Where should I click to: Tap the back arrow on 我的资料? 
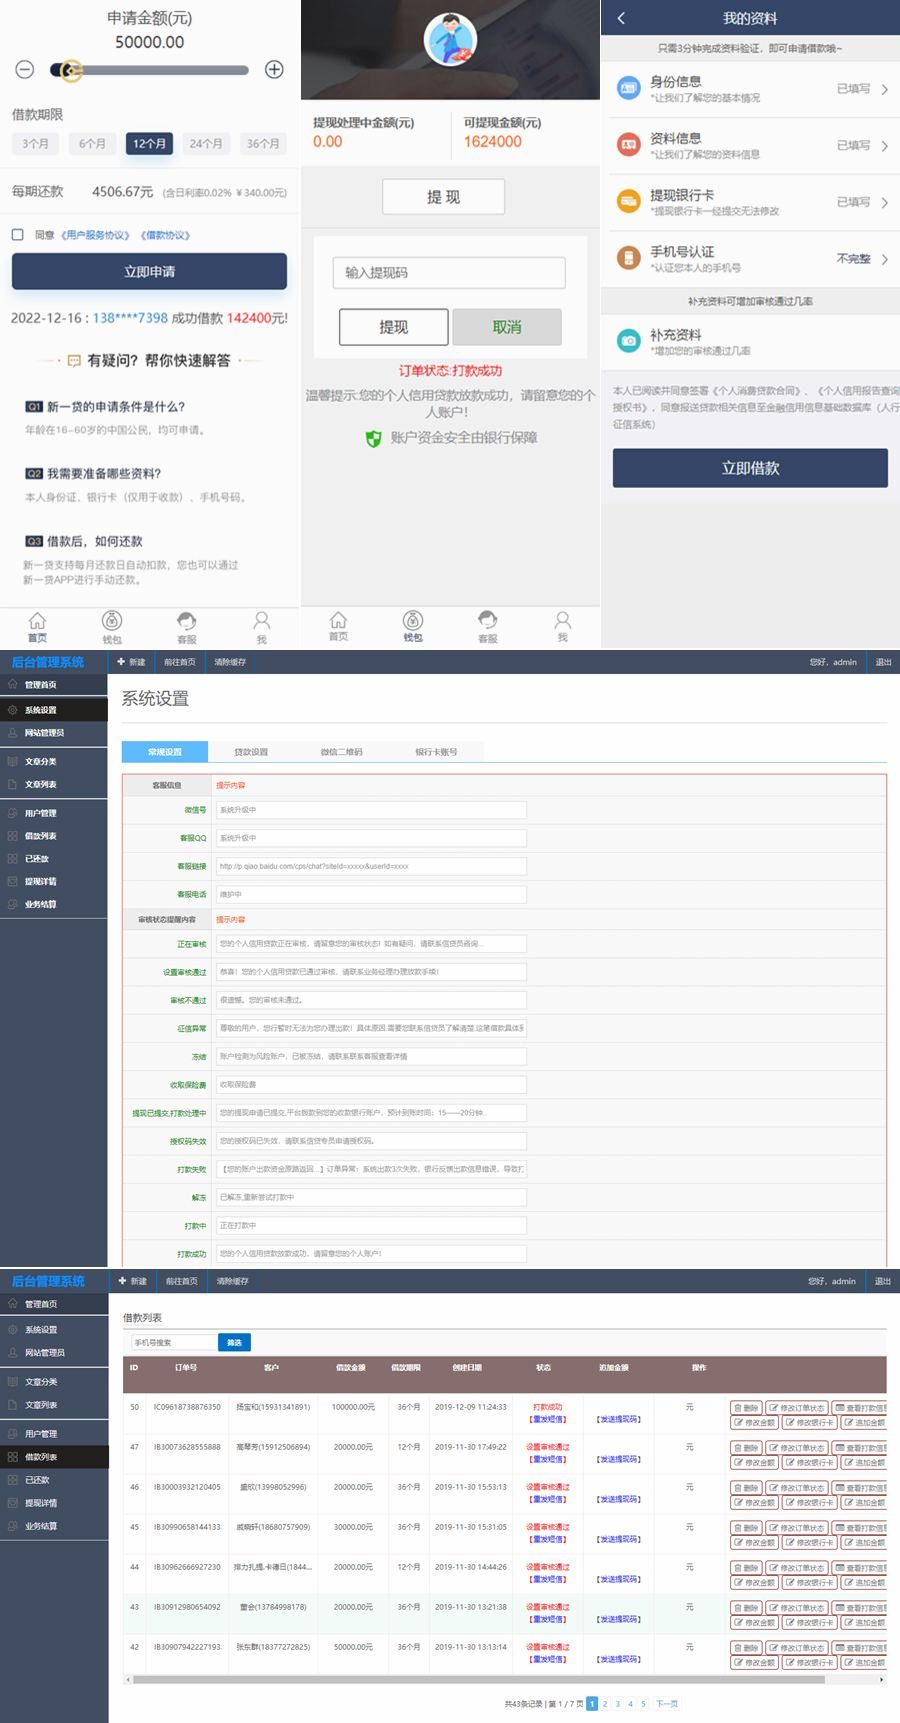(x=621, y=18)
